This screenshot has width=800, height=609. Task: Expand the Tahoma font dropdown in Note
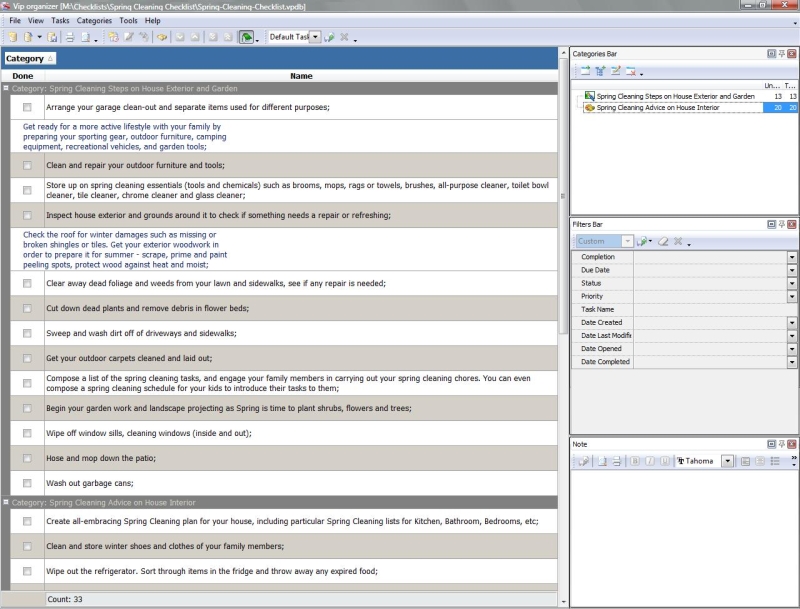click(x=727, y=461)
